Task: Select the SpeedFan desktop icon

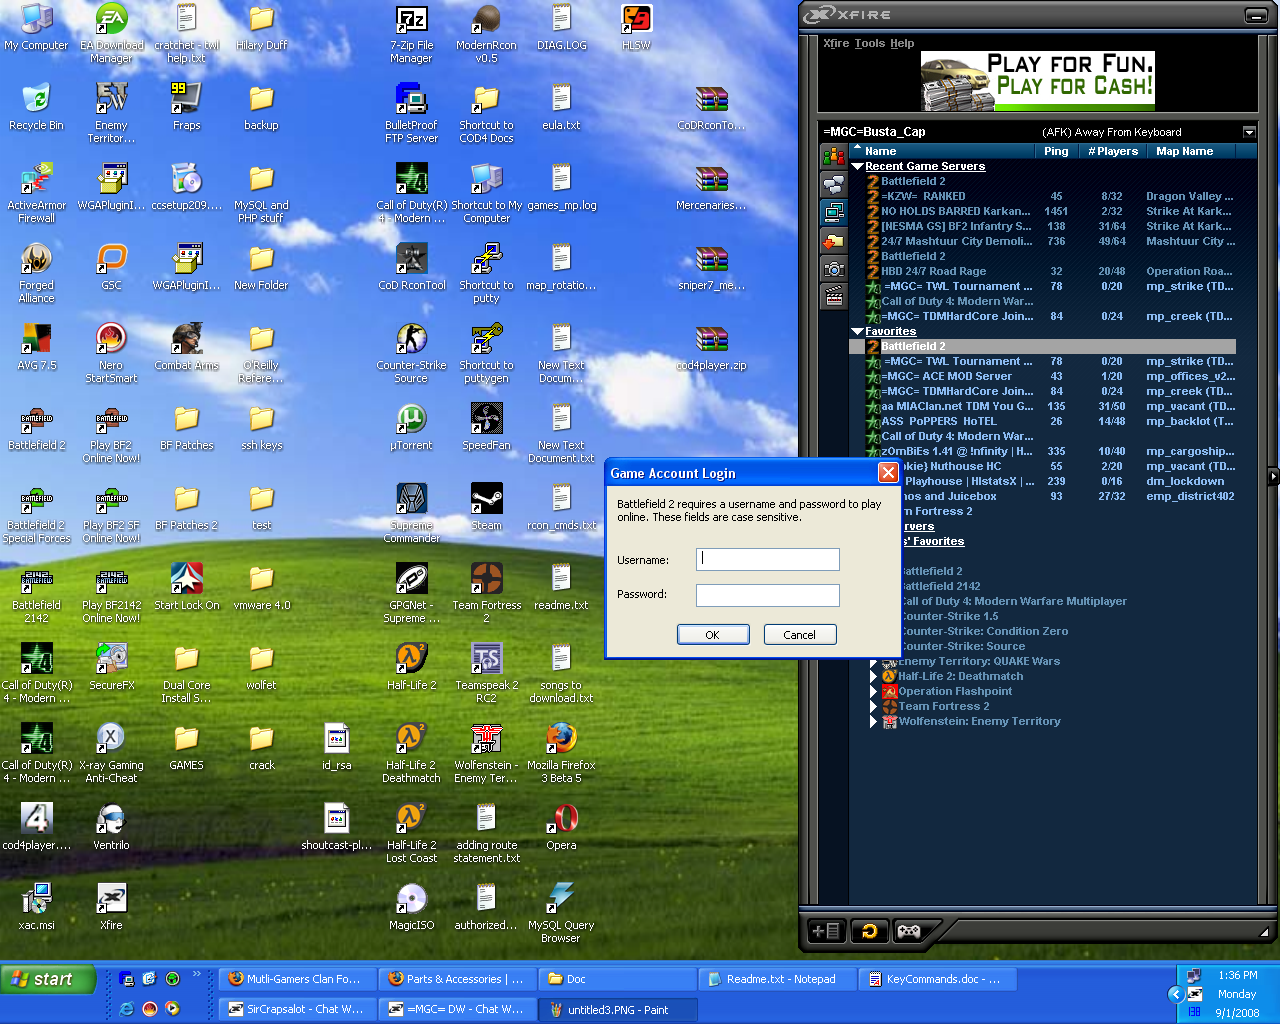Action: pos(487,426)
